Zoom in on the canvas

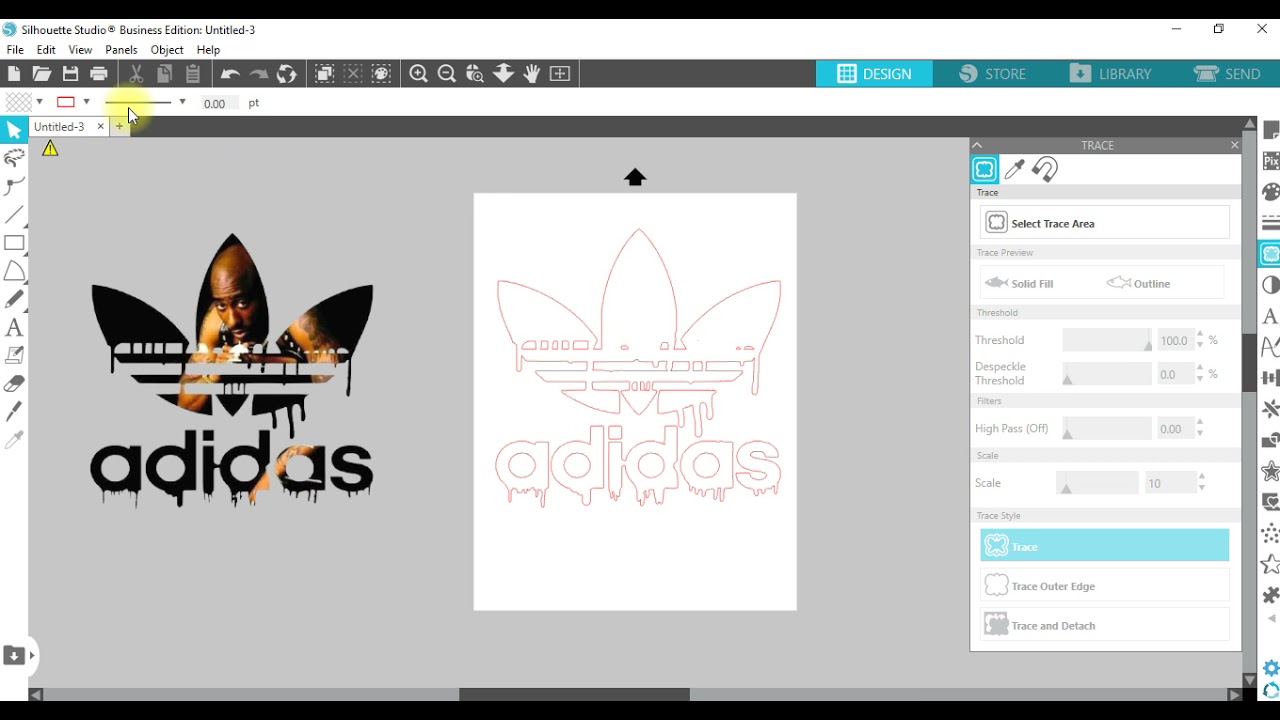click(x=418, y=74)
